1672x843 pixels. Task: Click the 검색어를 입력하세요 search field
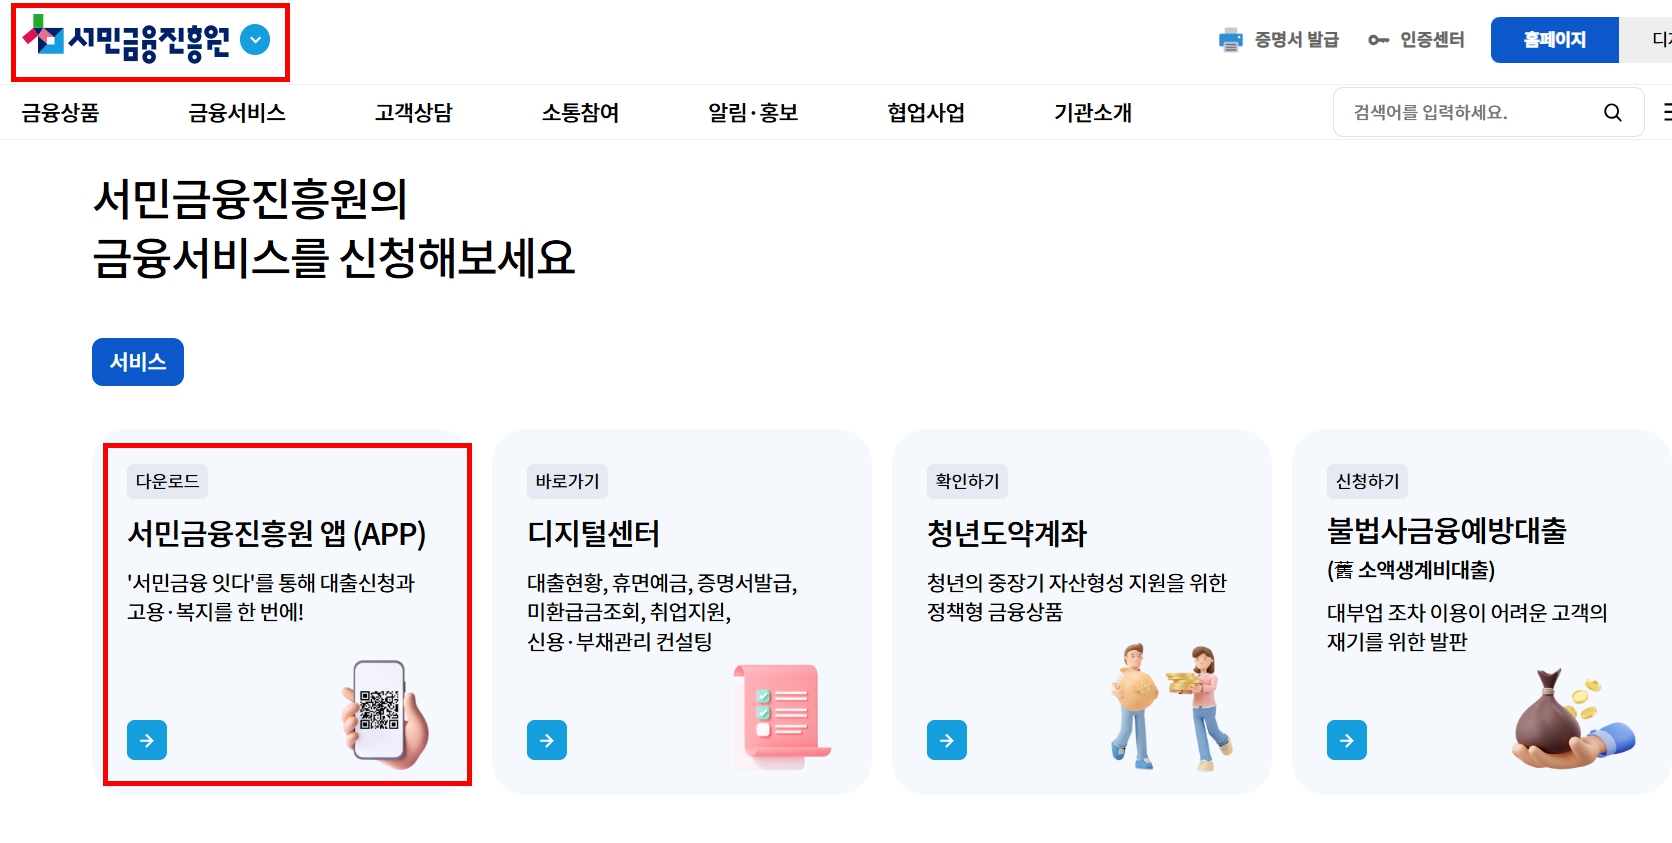(x=1470, y=112)
